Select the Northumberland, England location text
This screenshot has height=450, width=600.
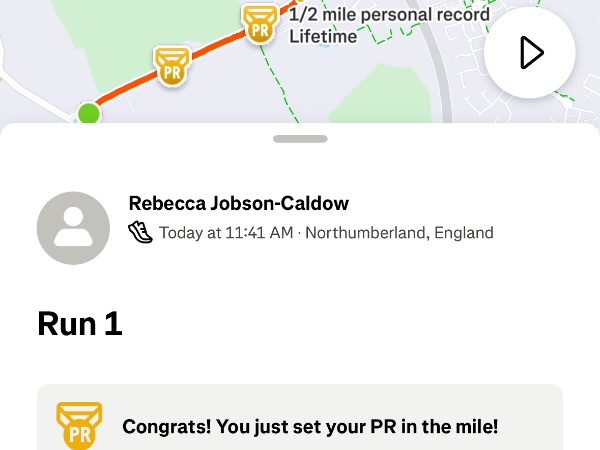[x=399, y=233]
